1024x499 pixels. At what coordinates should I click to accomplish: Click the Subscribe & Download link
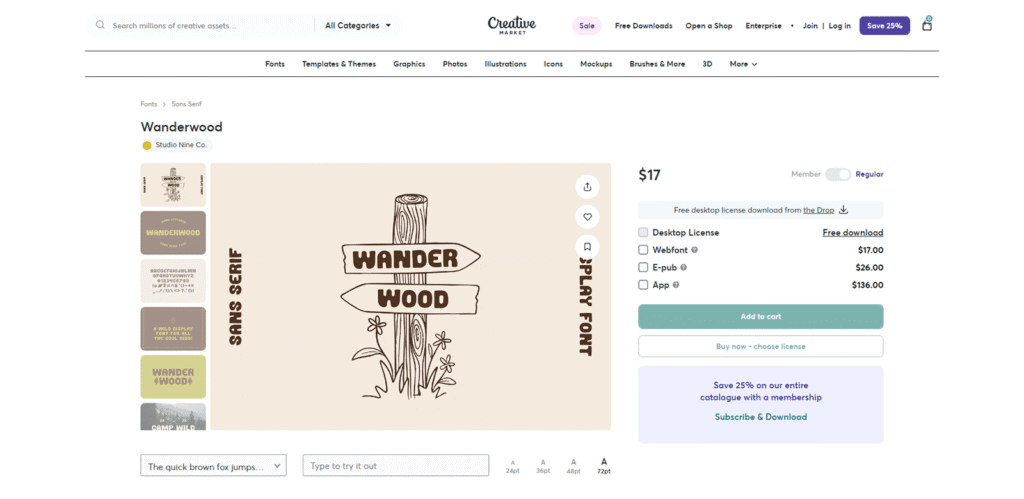tap(760, 417)
